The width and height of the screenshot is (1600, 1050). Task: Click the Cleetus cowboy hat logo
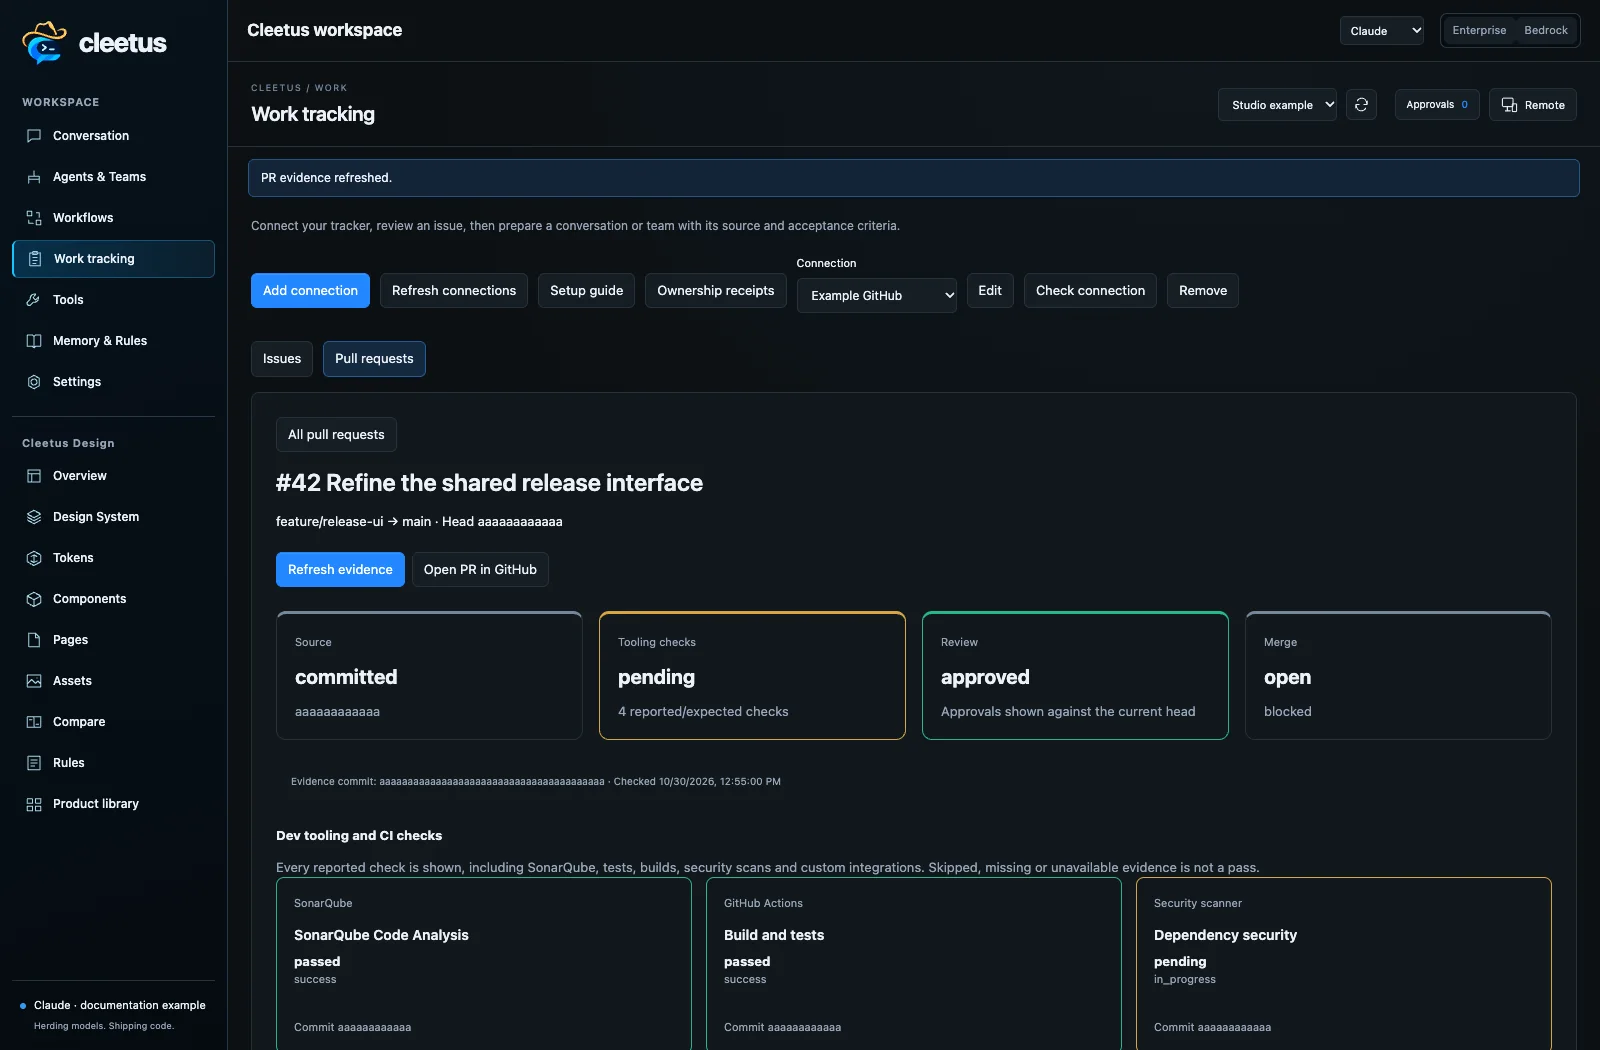44,42
